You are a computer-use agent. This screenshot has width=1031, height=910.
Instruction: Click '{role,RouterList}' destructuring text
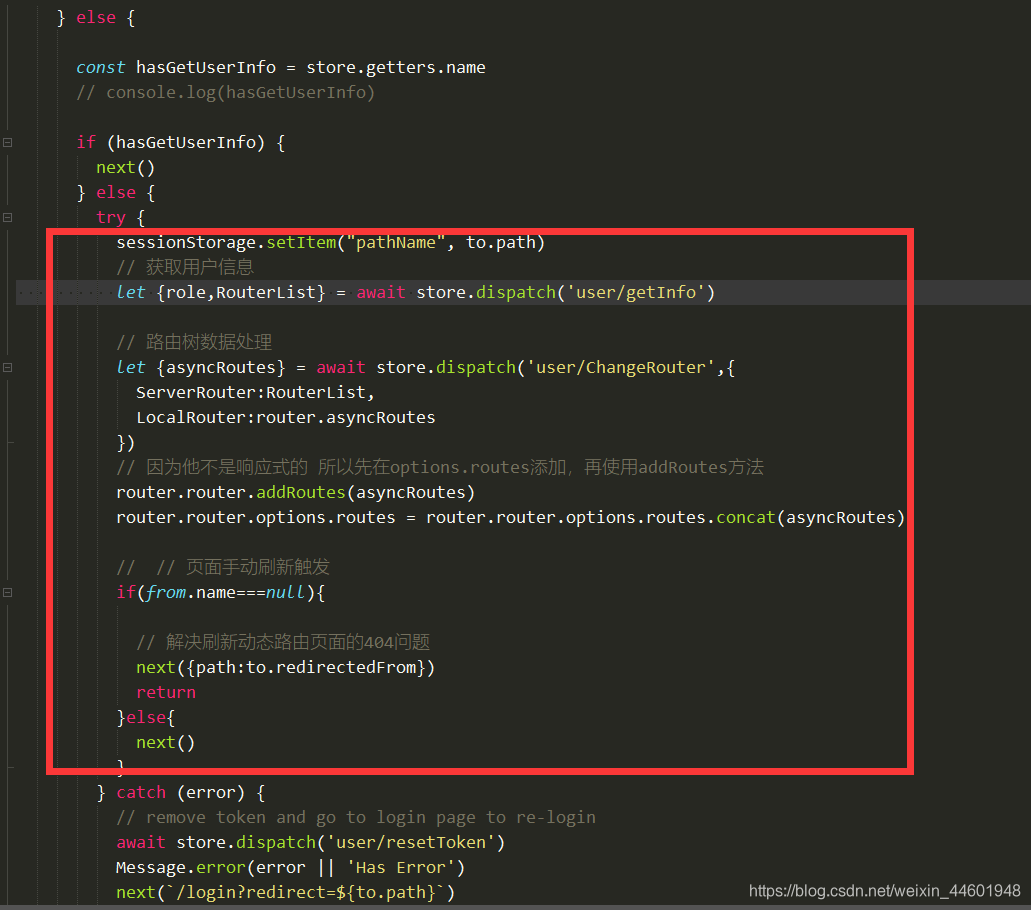click(241, 292)
